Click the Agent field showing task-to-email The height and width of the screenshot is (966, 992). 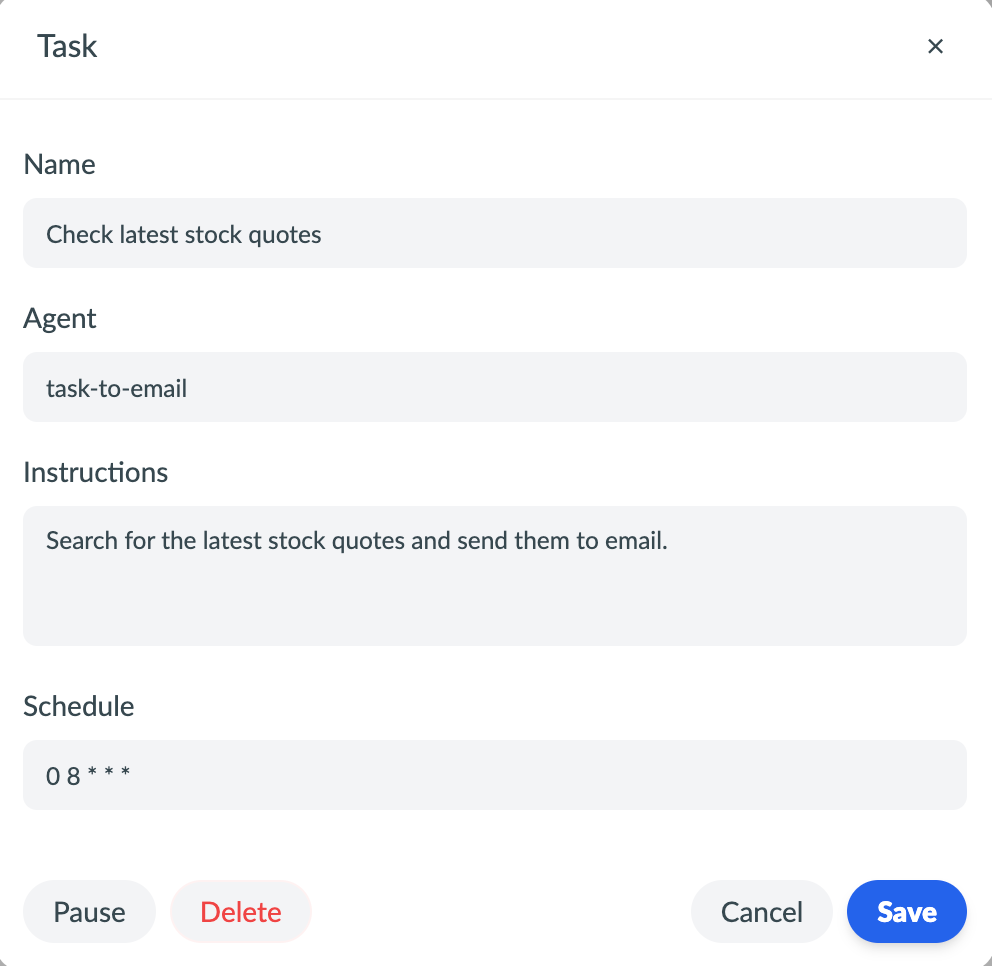click(x=495, y=387)
